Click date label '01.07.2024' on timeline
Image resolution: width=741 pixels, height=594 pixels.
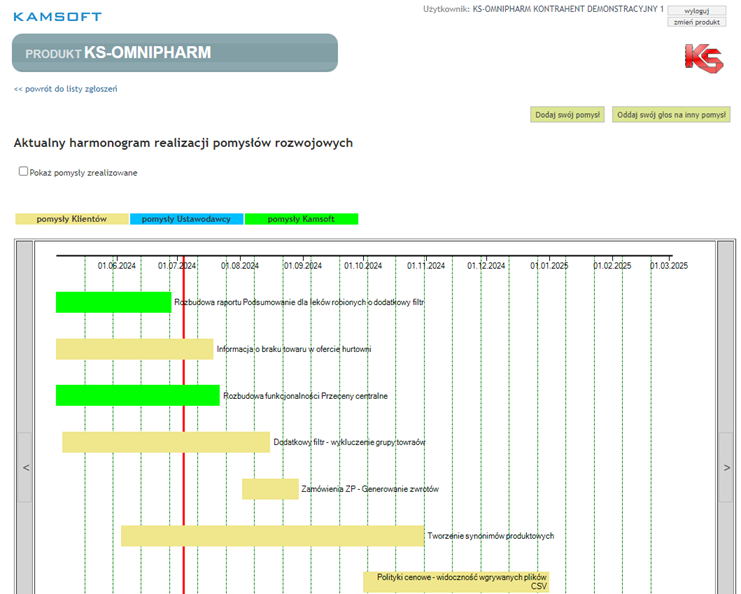point(177,266)
